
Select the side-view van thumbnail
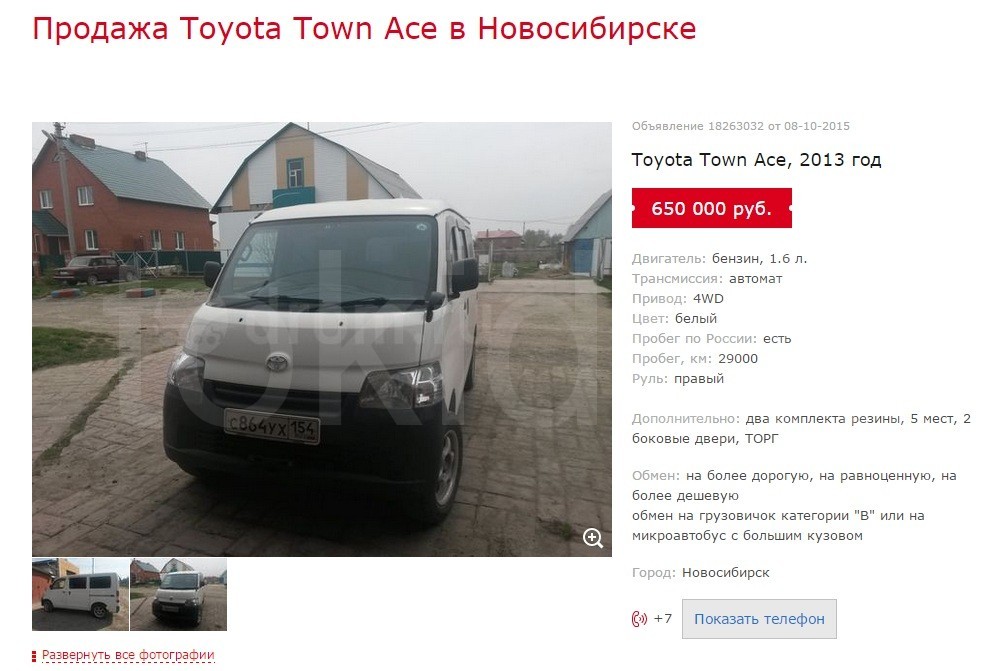[x=80, y=595]
